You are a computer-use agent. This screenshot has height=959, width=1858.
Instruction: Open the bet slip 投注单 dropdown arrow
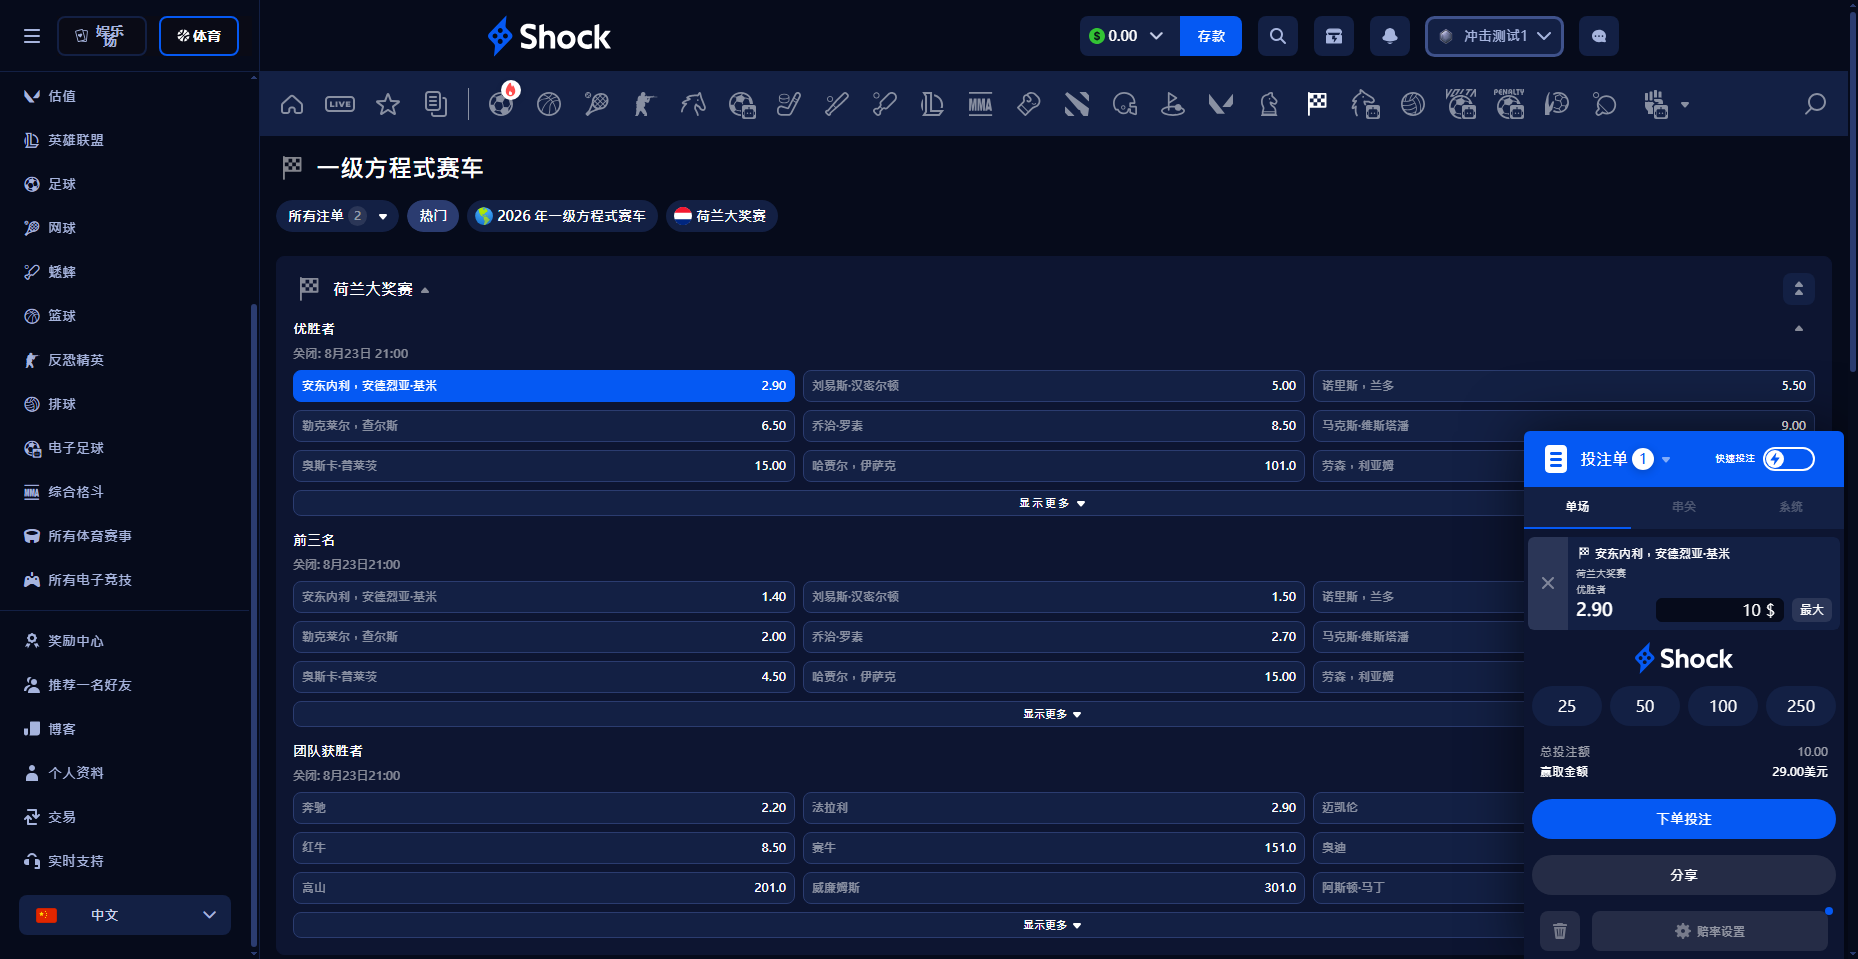pyautogui.click(x=1666, y=460)
